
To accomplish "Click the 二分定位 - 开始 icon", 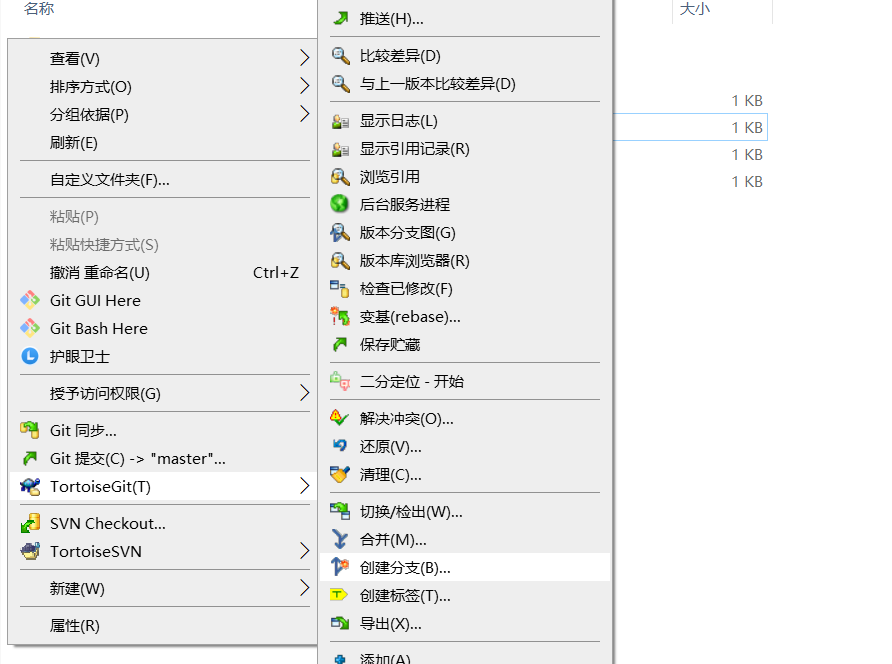I will 340,381.
